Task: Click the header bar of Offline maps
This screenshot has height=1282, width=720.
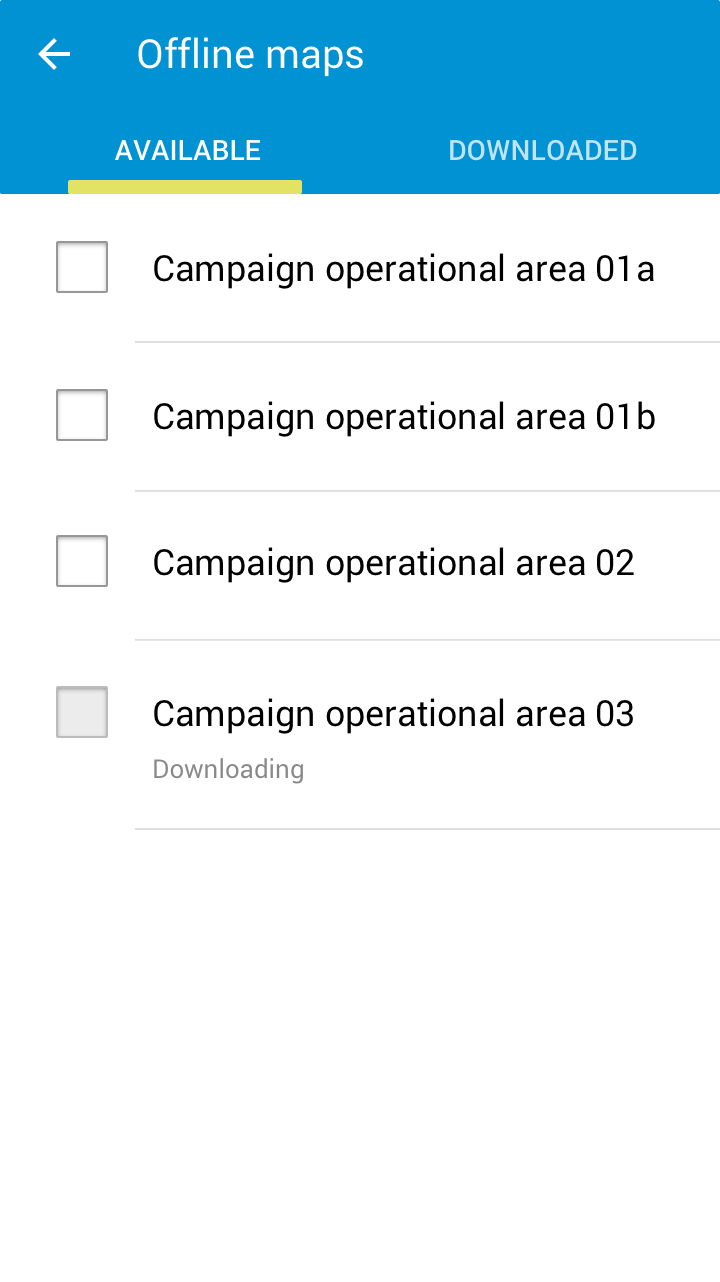Action: [x=360, y=54]
